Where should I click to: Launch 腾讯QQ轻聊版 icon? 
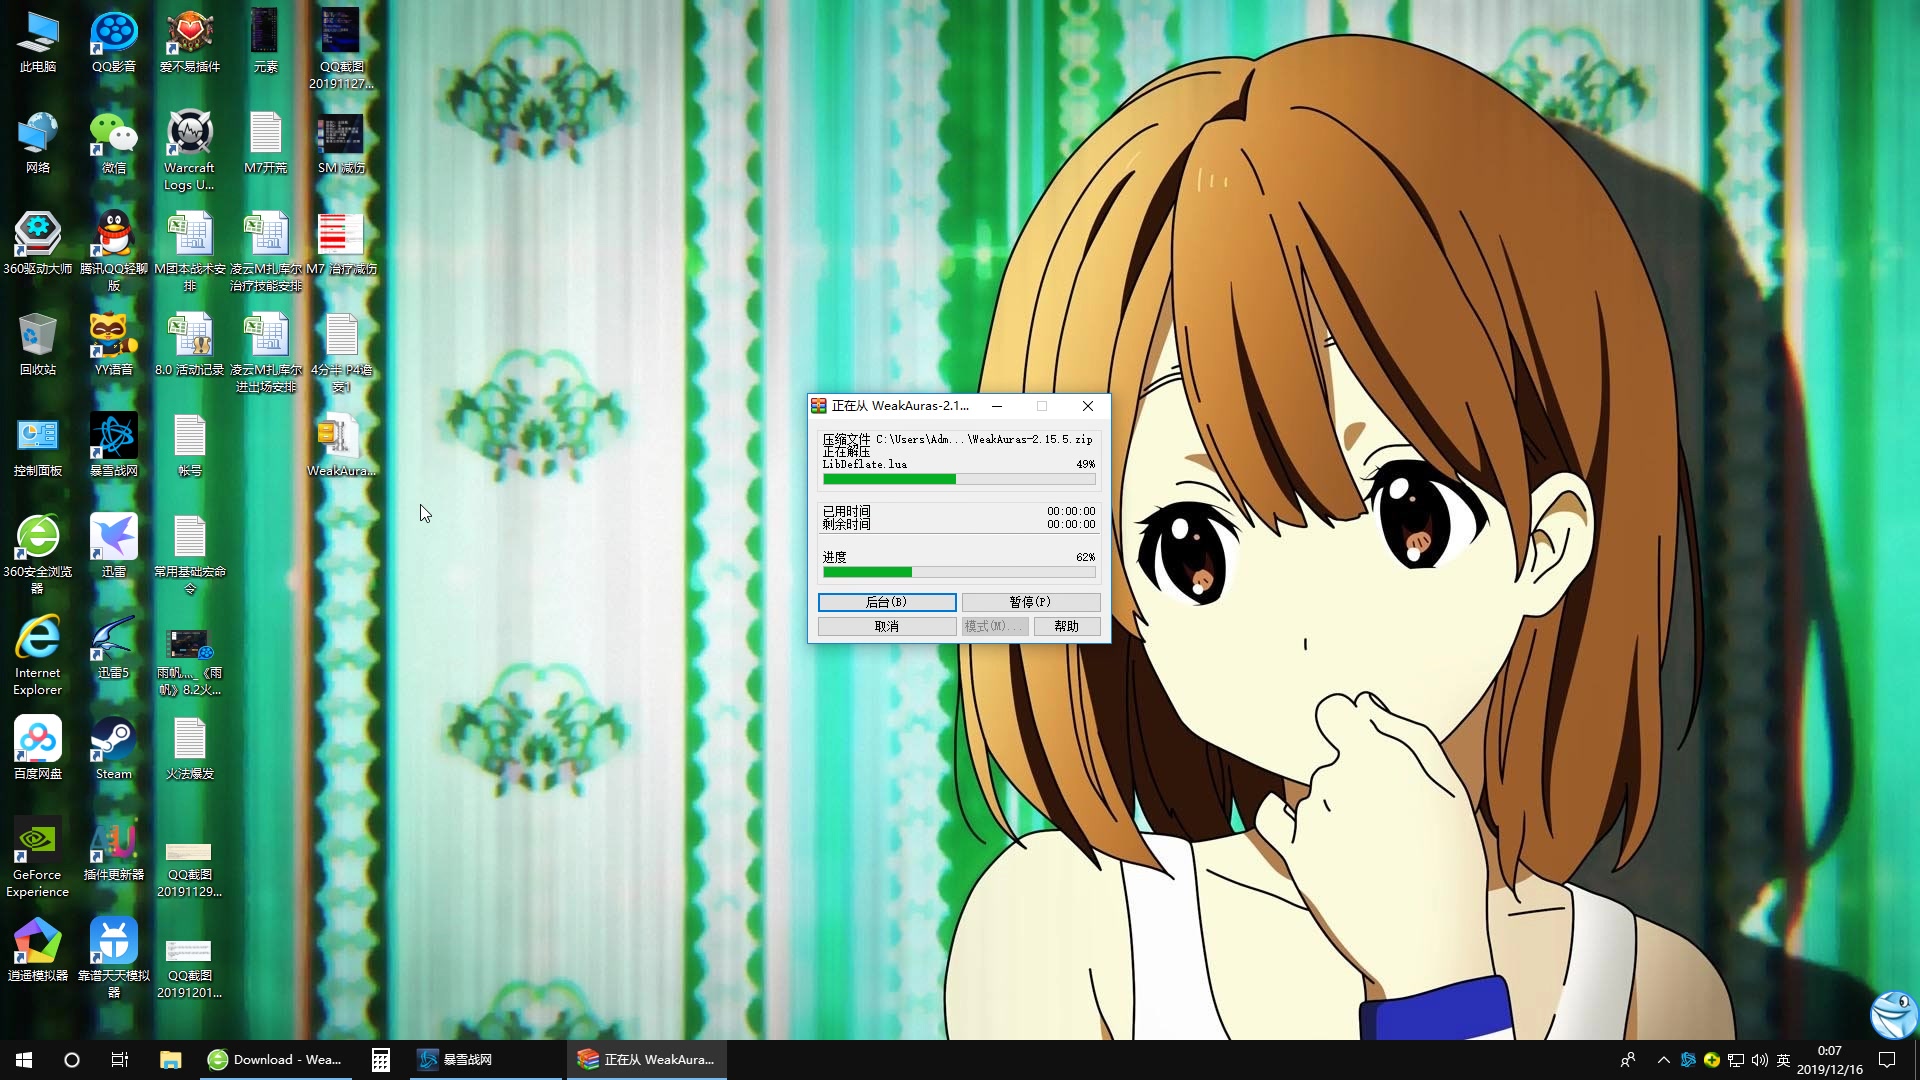tap(114, 252)
